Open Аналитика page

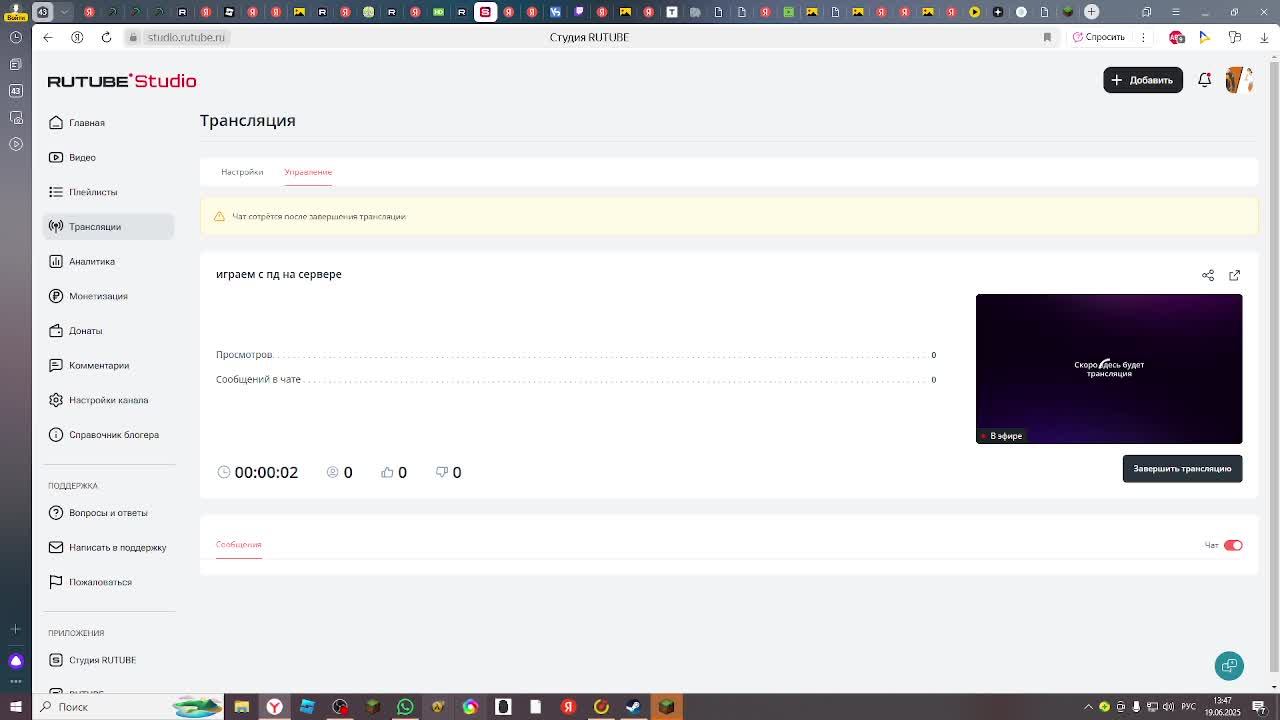pyautogui.click(x=108, y=261)
